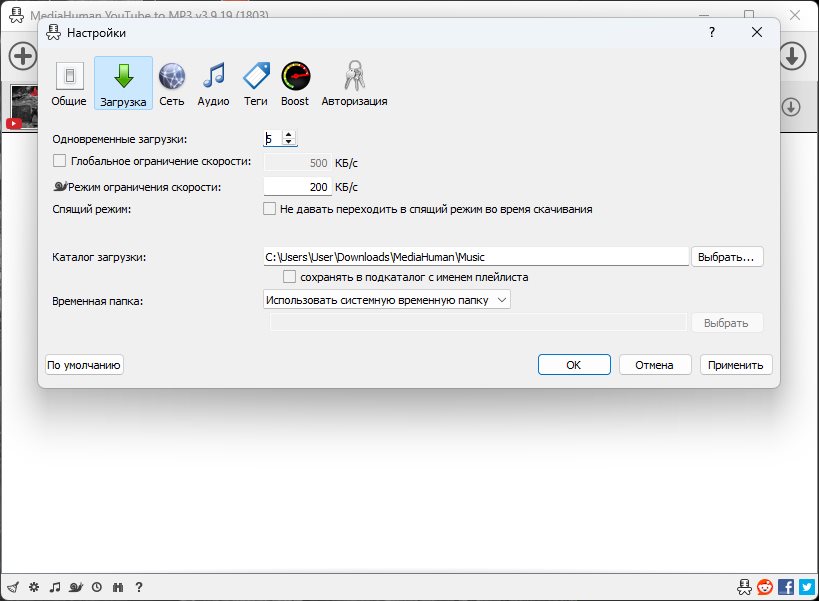
Task: Expand the Временная папка dropdown
Action: [x=386, y=299]
